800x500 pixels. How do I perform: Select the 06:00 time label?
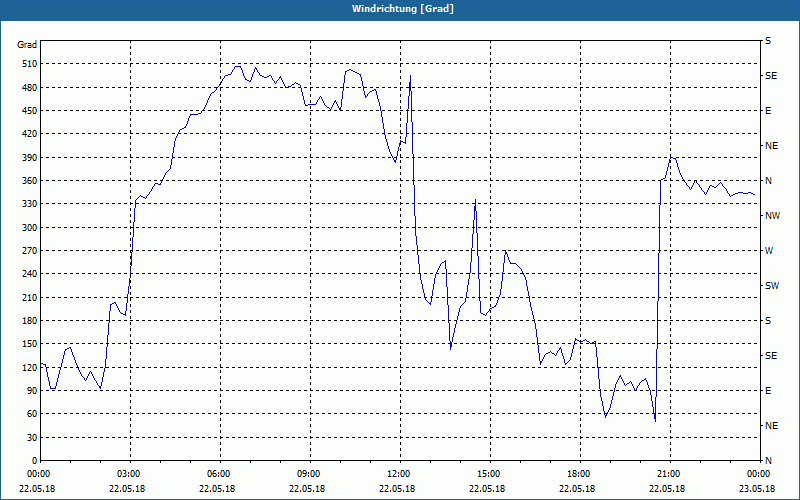220,474
